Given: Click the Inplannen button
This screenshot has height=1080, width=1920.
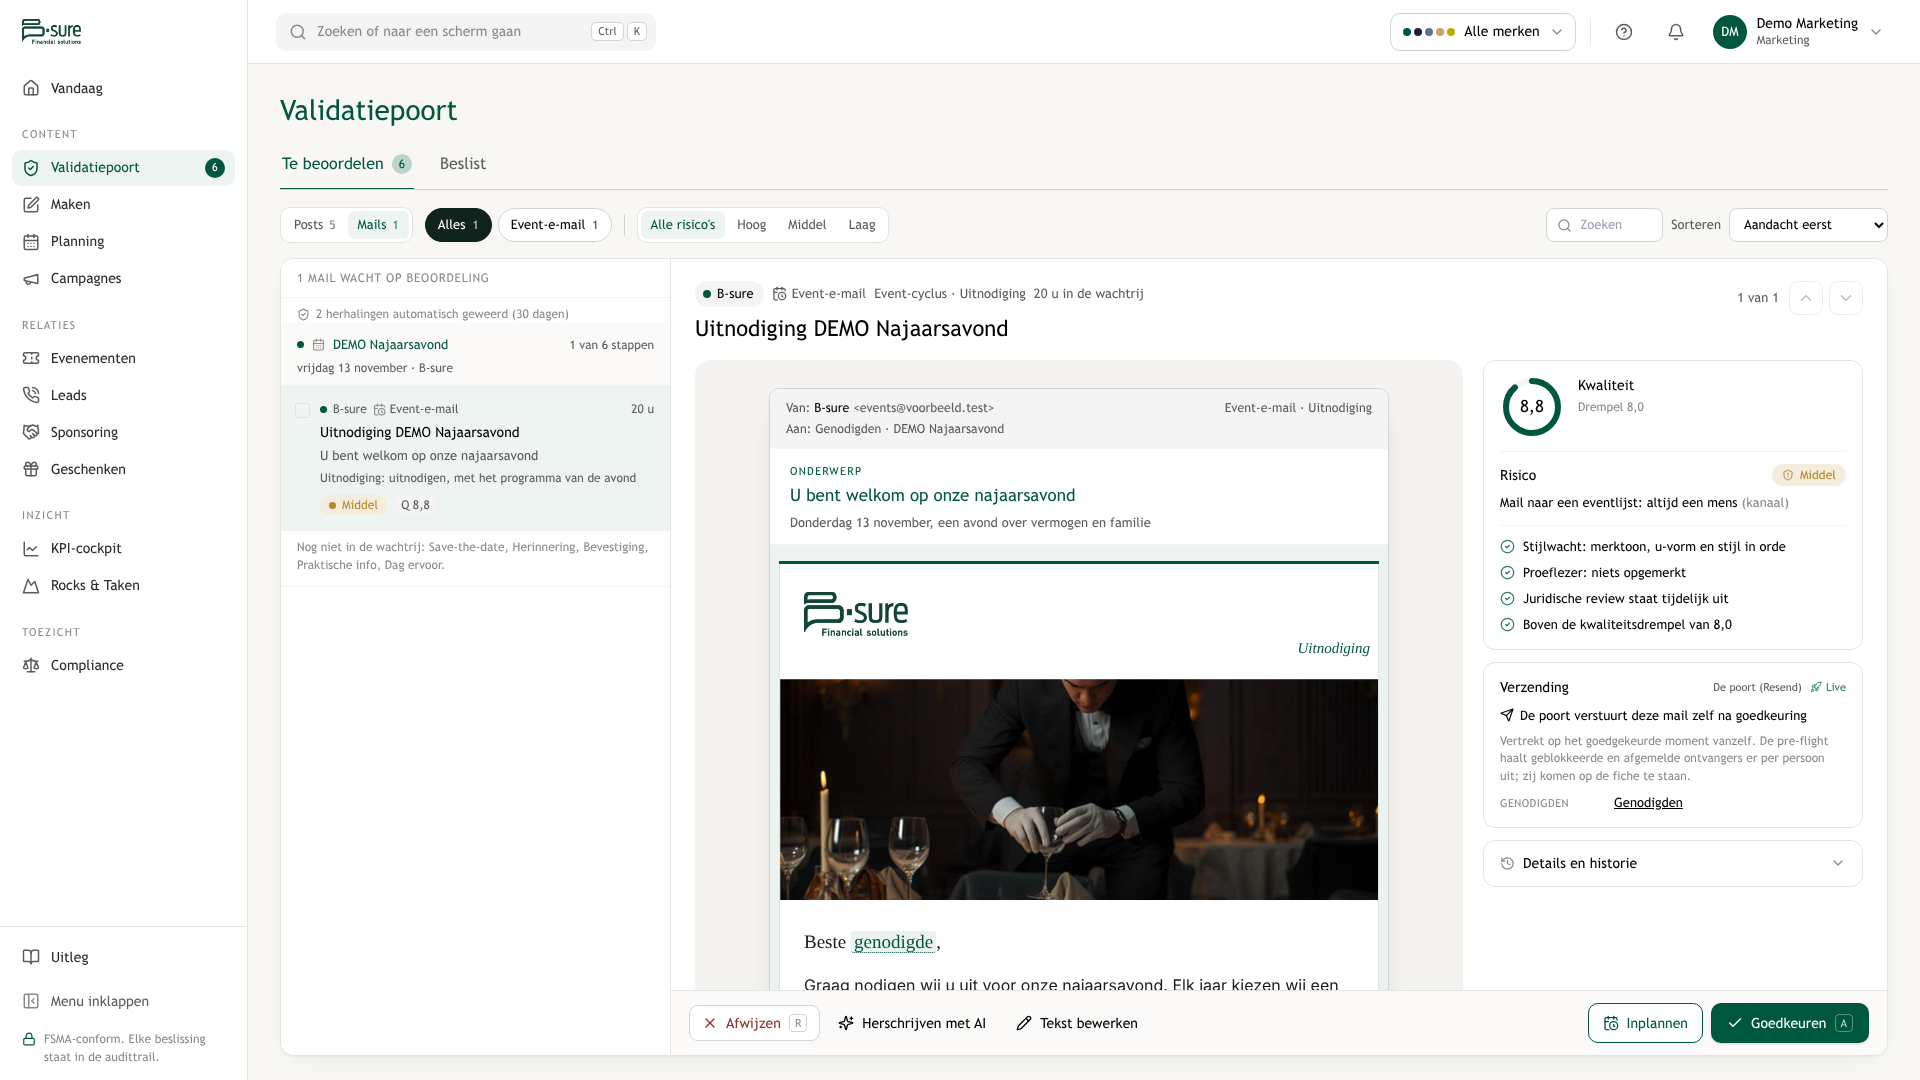Looking at the screenshot, I should pyautogui.click(x=1645, y=1023).
